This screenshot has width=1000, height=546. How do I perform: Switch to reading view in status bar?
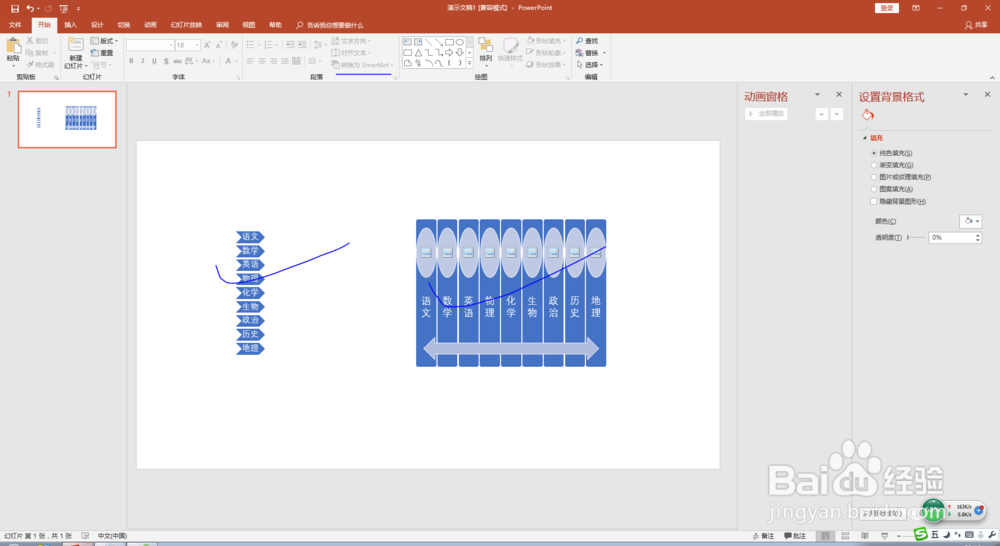point(865,536)
